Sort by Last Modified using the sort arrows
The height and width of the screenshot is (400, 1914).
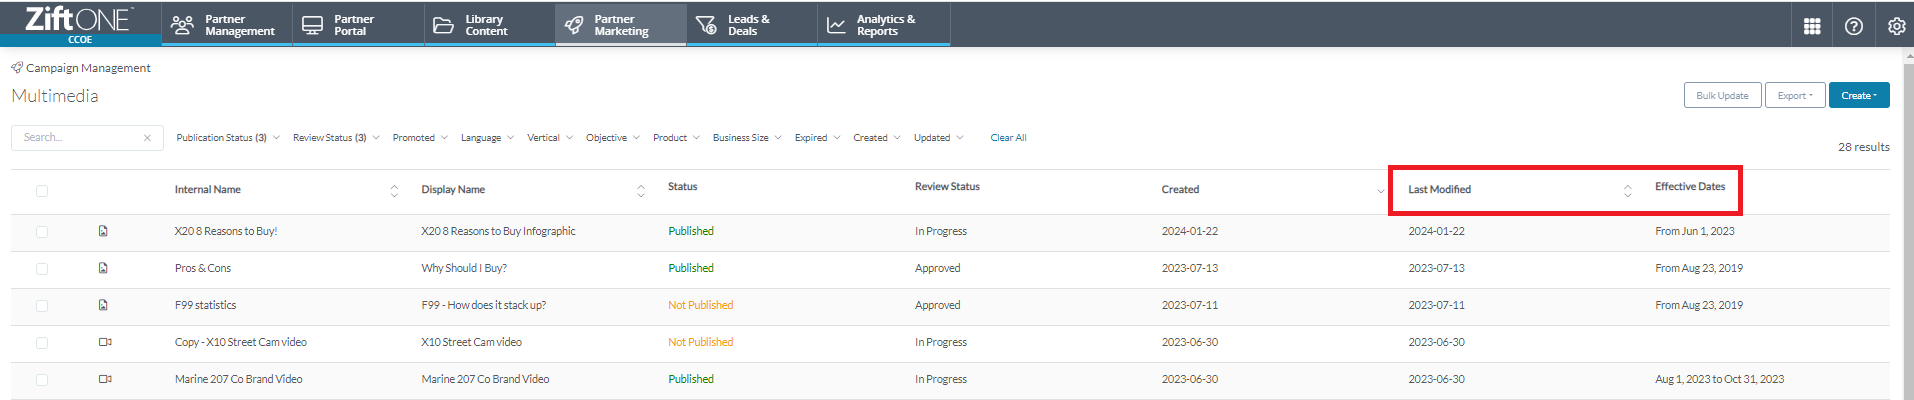1627,191
